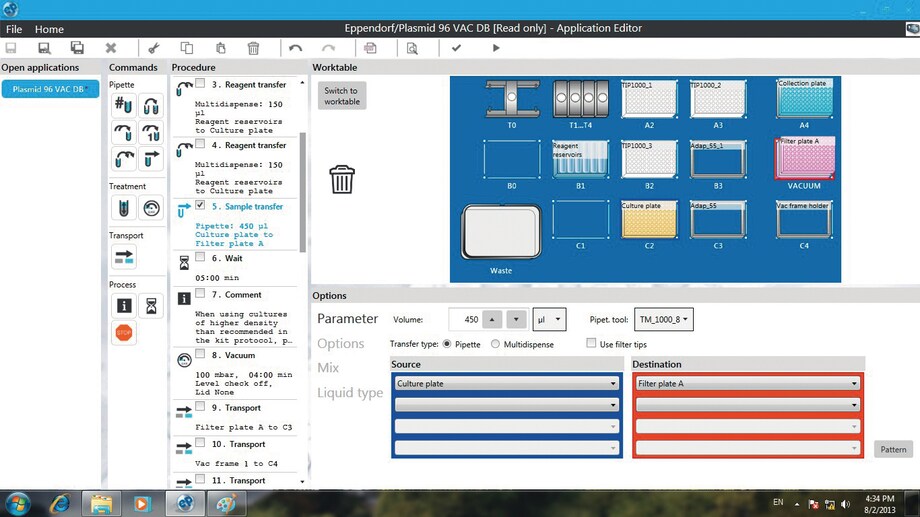Open the Culture plate source dropdown
The width and height of the screenshot is (920, 517).
(x=507, y=383)
